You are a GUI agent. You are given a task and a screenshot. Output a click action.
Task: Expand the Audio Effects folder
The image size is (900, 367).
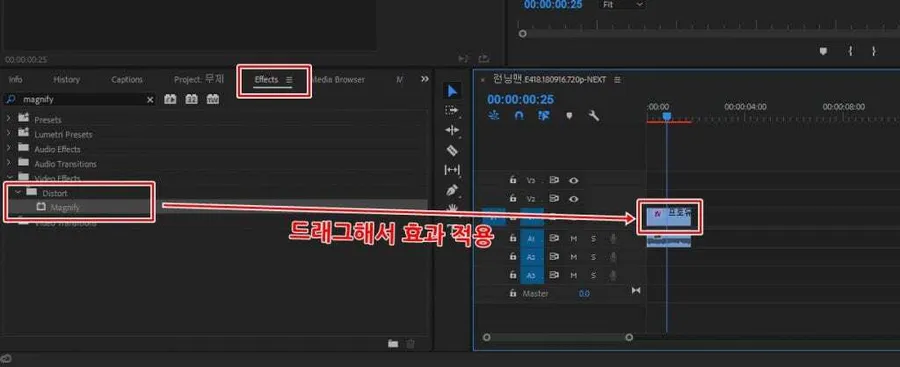[9, 148]
